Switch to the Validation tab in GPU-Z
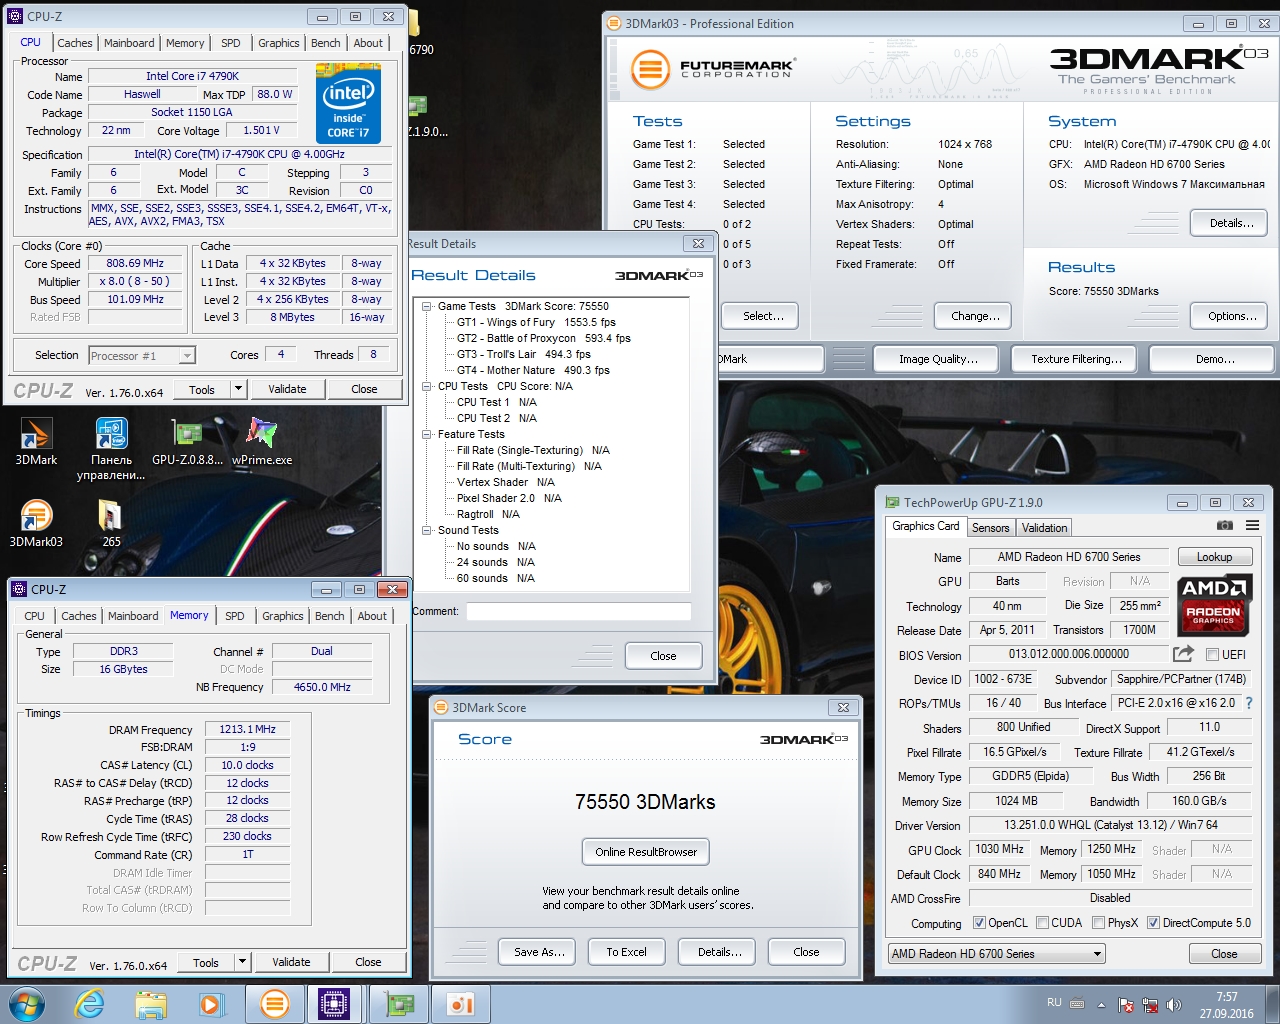1280x1024 pixels. [1044, 528]
